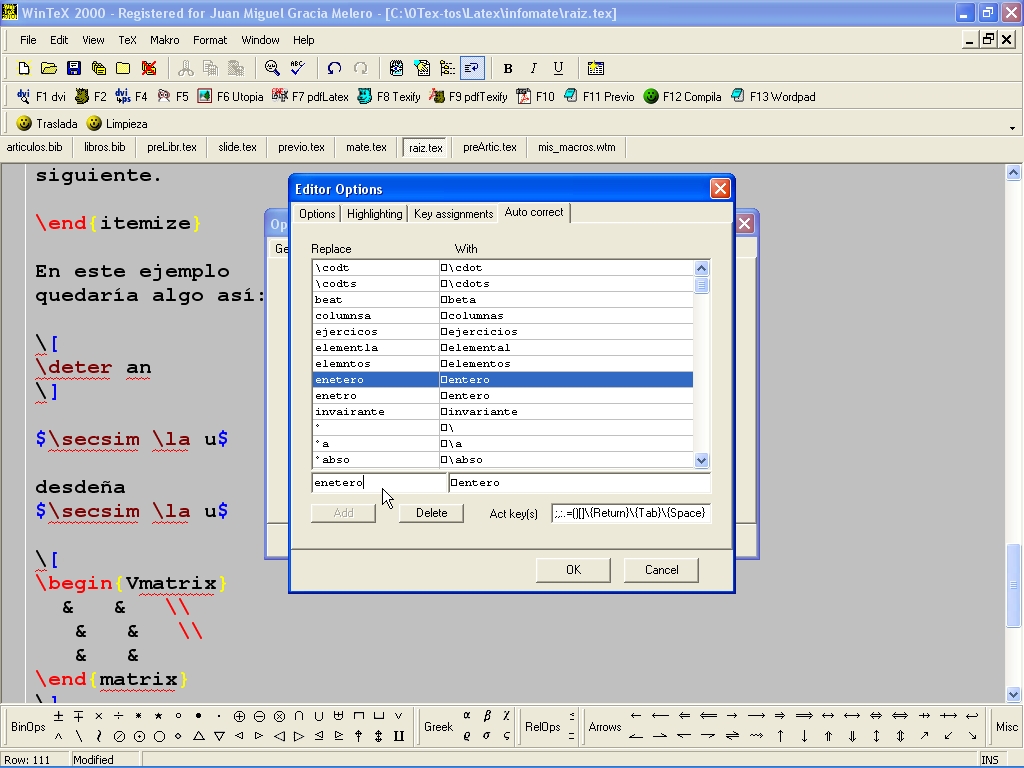Click the Add button
Viewport: 1024px width, 768px height.
344,513
